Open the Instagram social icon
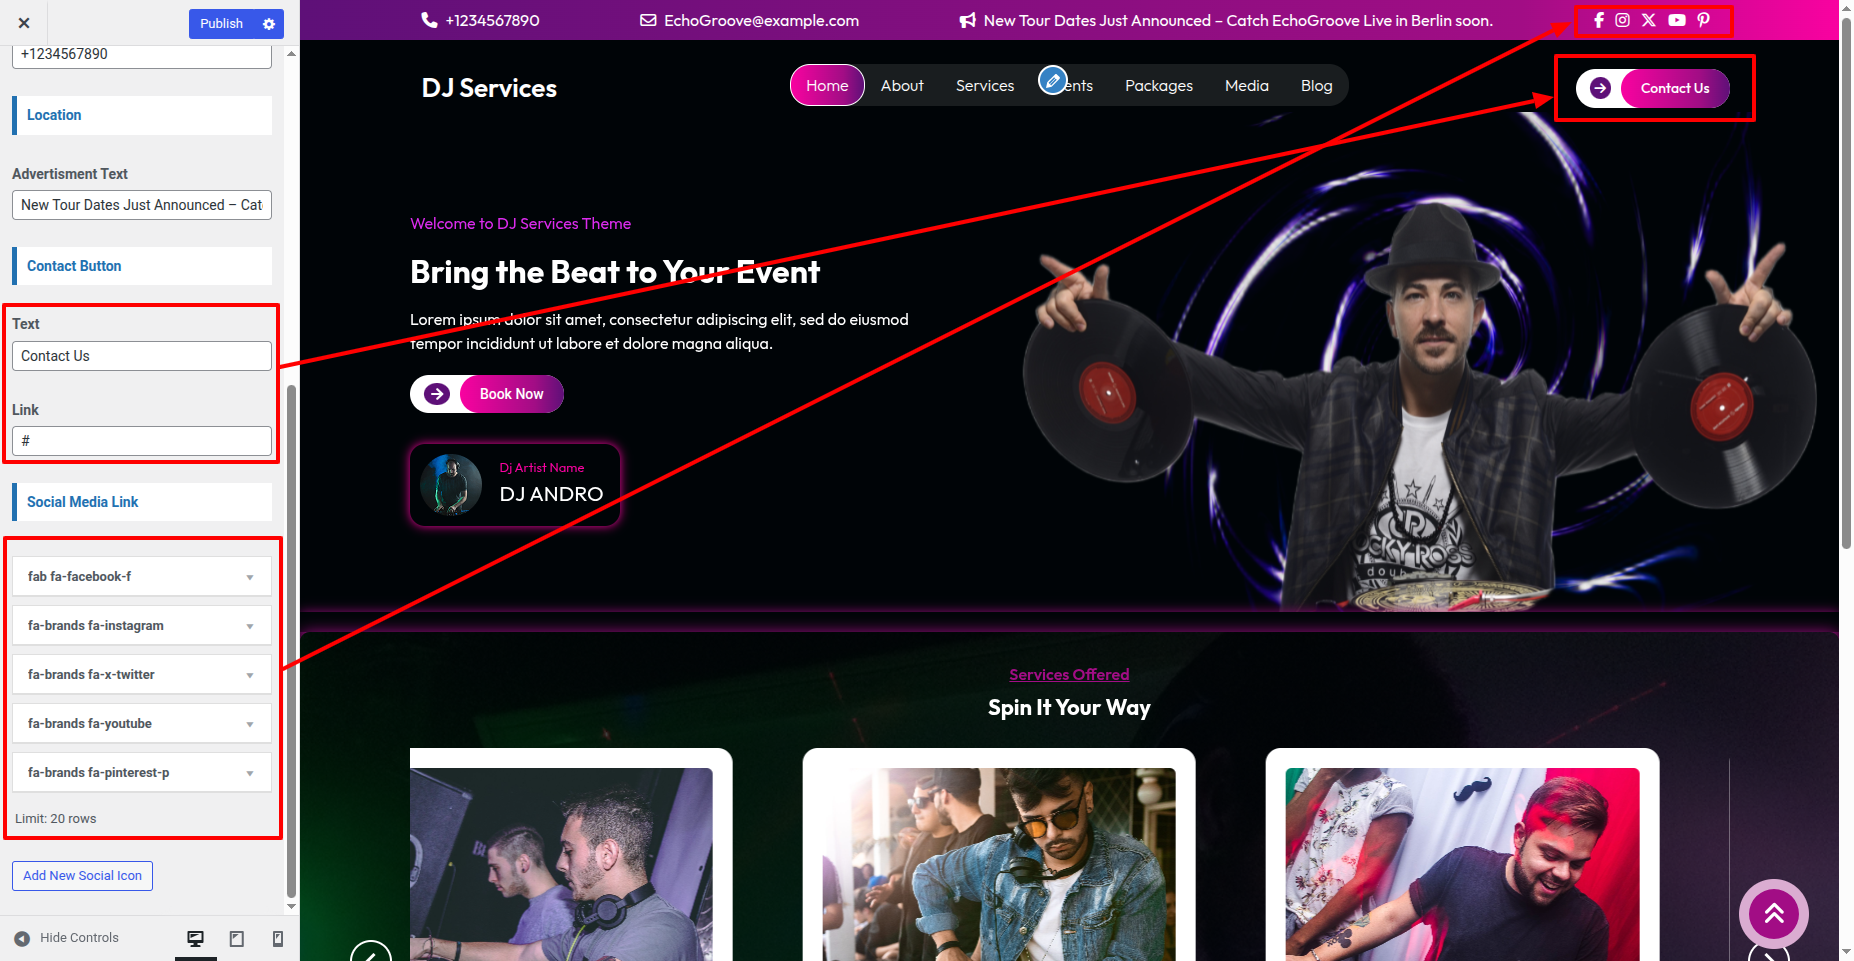The image size is (1854, 961). pyautogui.click(x=1622, y=20)
